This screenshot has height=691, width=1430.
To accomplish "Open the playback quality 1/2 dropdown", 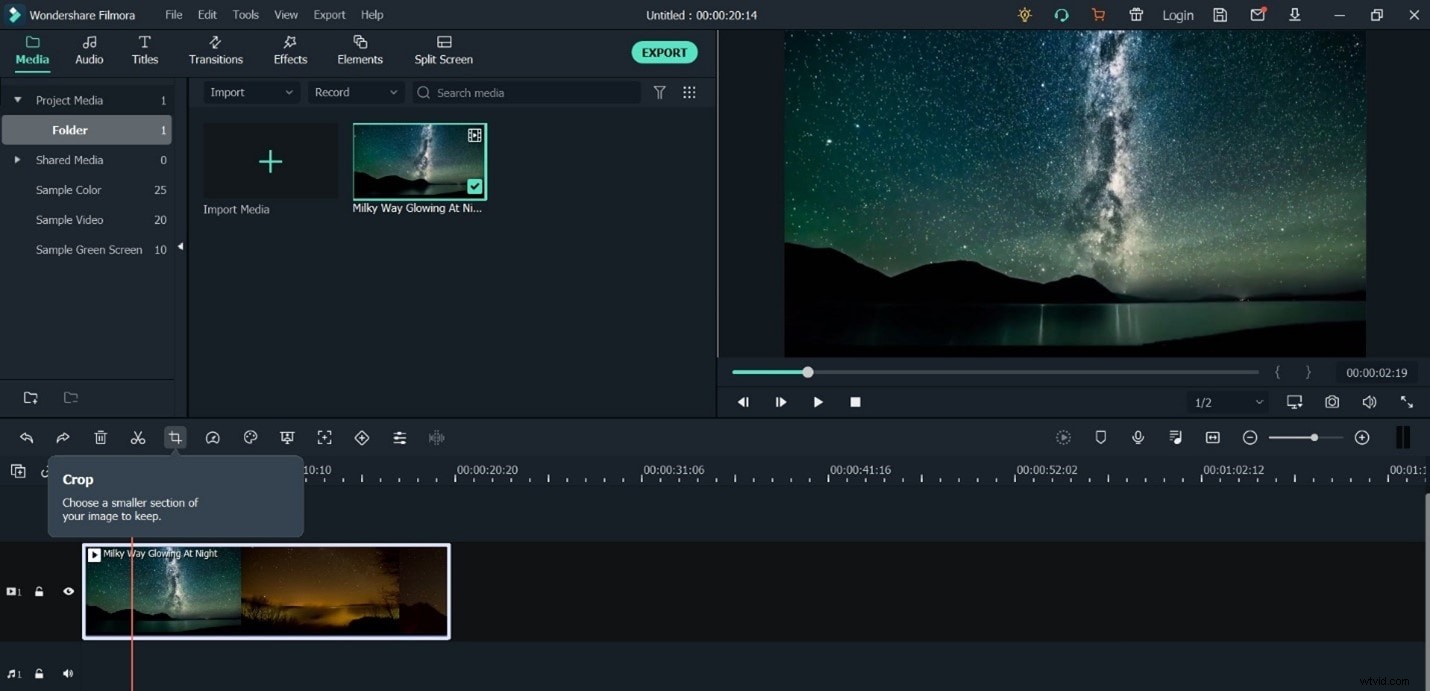I will pos(1227,402).
